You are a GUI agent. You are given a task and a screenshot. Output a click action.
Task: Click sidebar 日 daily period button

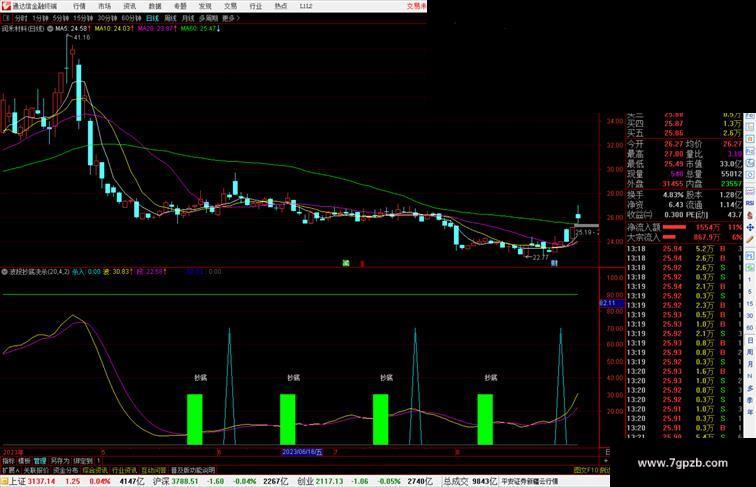[x=750, y=340]
